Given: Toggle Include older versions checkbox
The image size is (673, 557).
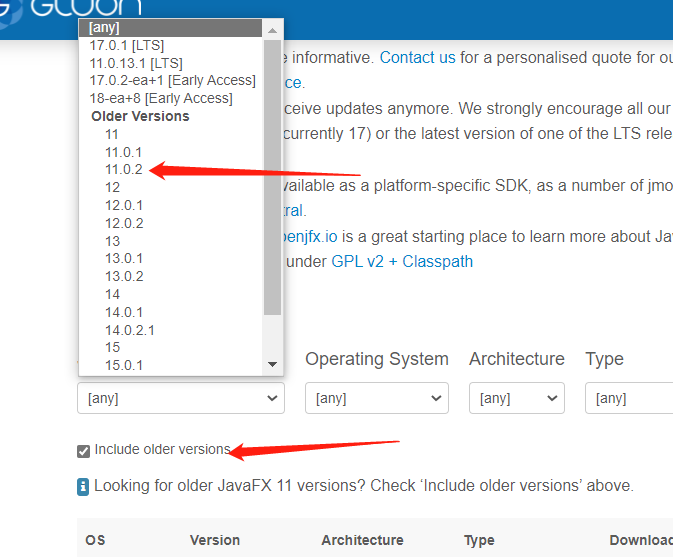Looking at the screenshot, I should click(x=84, y=451).
